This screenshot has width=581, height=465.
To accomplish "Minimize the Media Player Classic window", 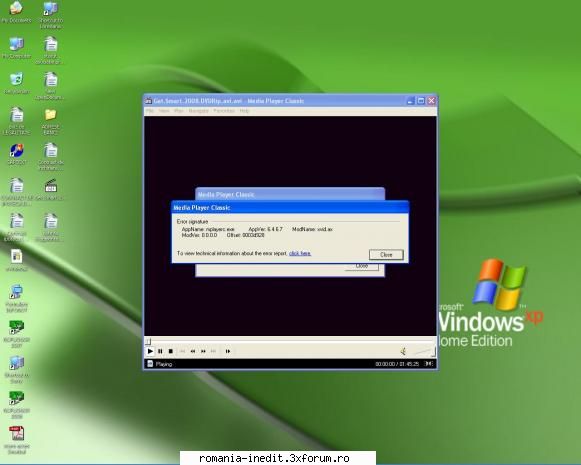I will (x=410, y=101).
